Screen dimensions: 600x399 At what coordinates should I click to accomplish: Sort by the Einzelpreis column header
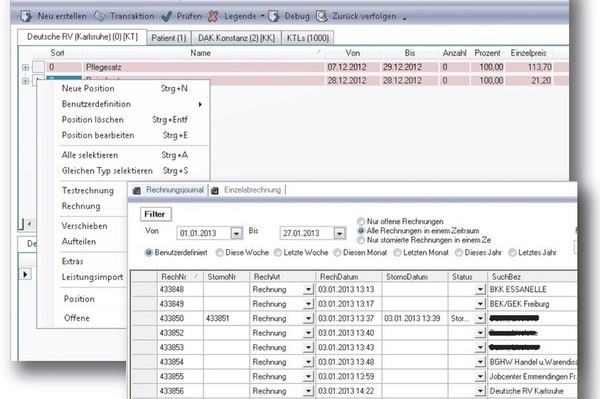point(528,53)
